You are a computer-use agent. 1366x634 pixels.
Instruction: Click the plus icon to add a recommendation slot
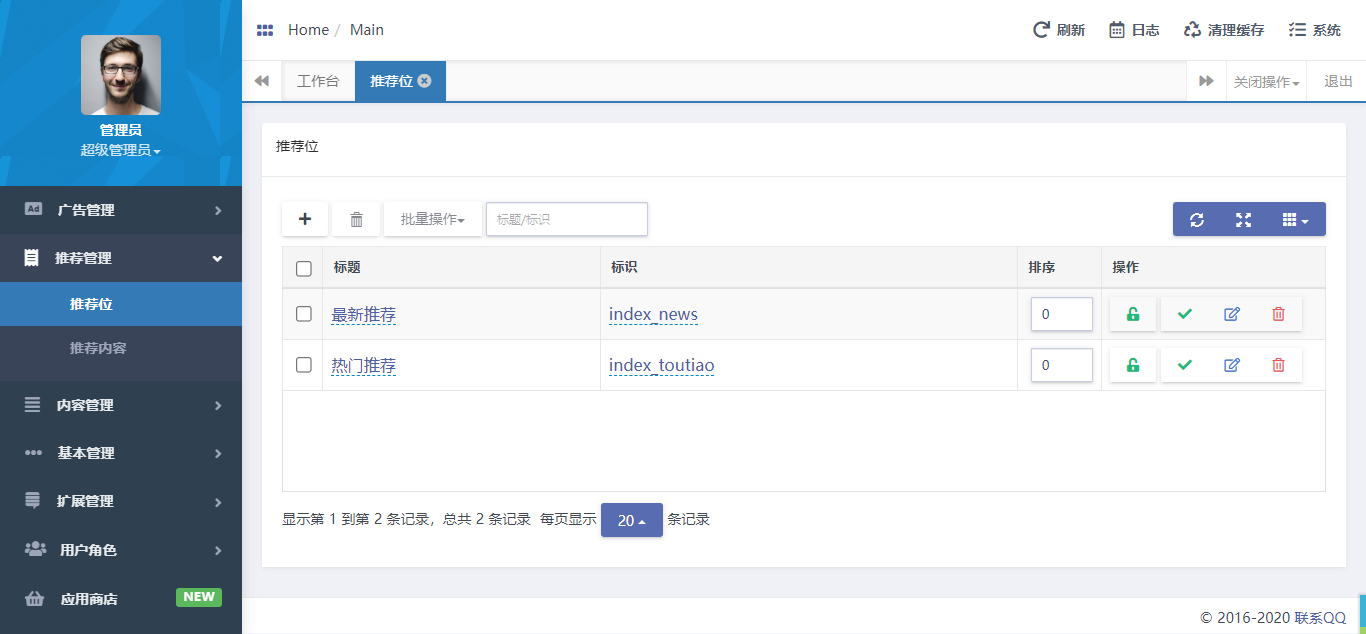coord(305,219)
